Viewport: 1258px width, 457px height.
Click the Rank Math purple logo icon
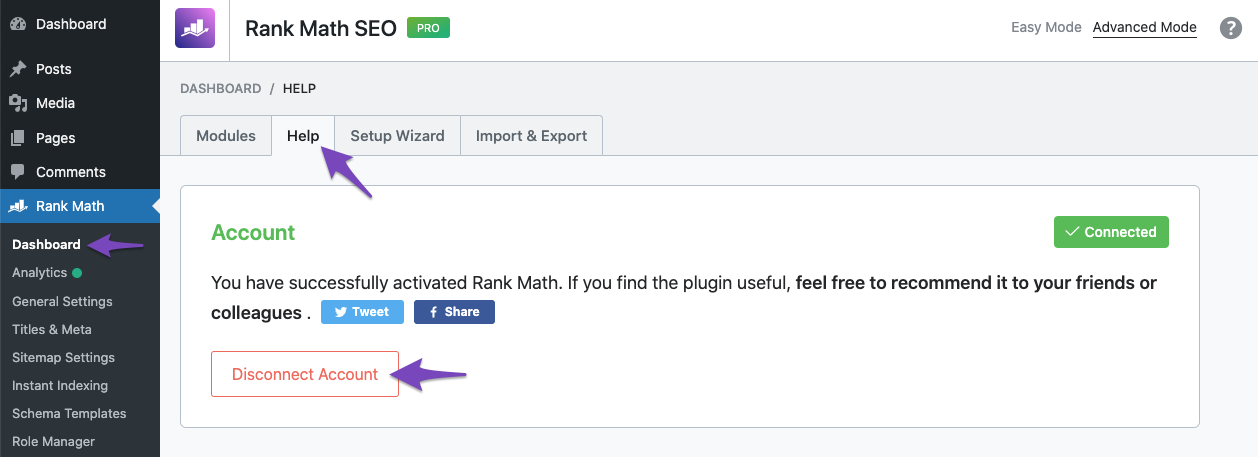(x=194, y=28)
